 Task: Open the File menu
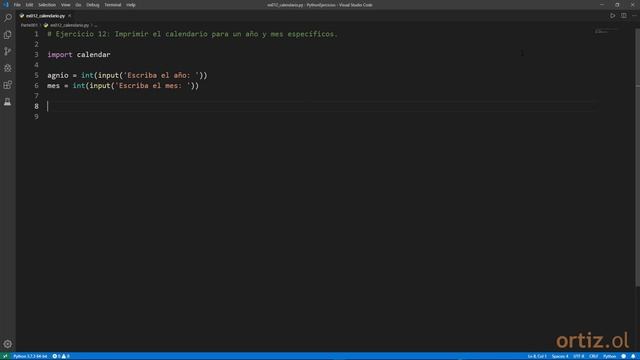coord(17,5)
